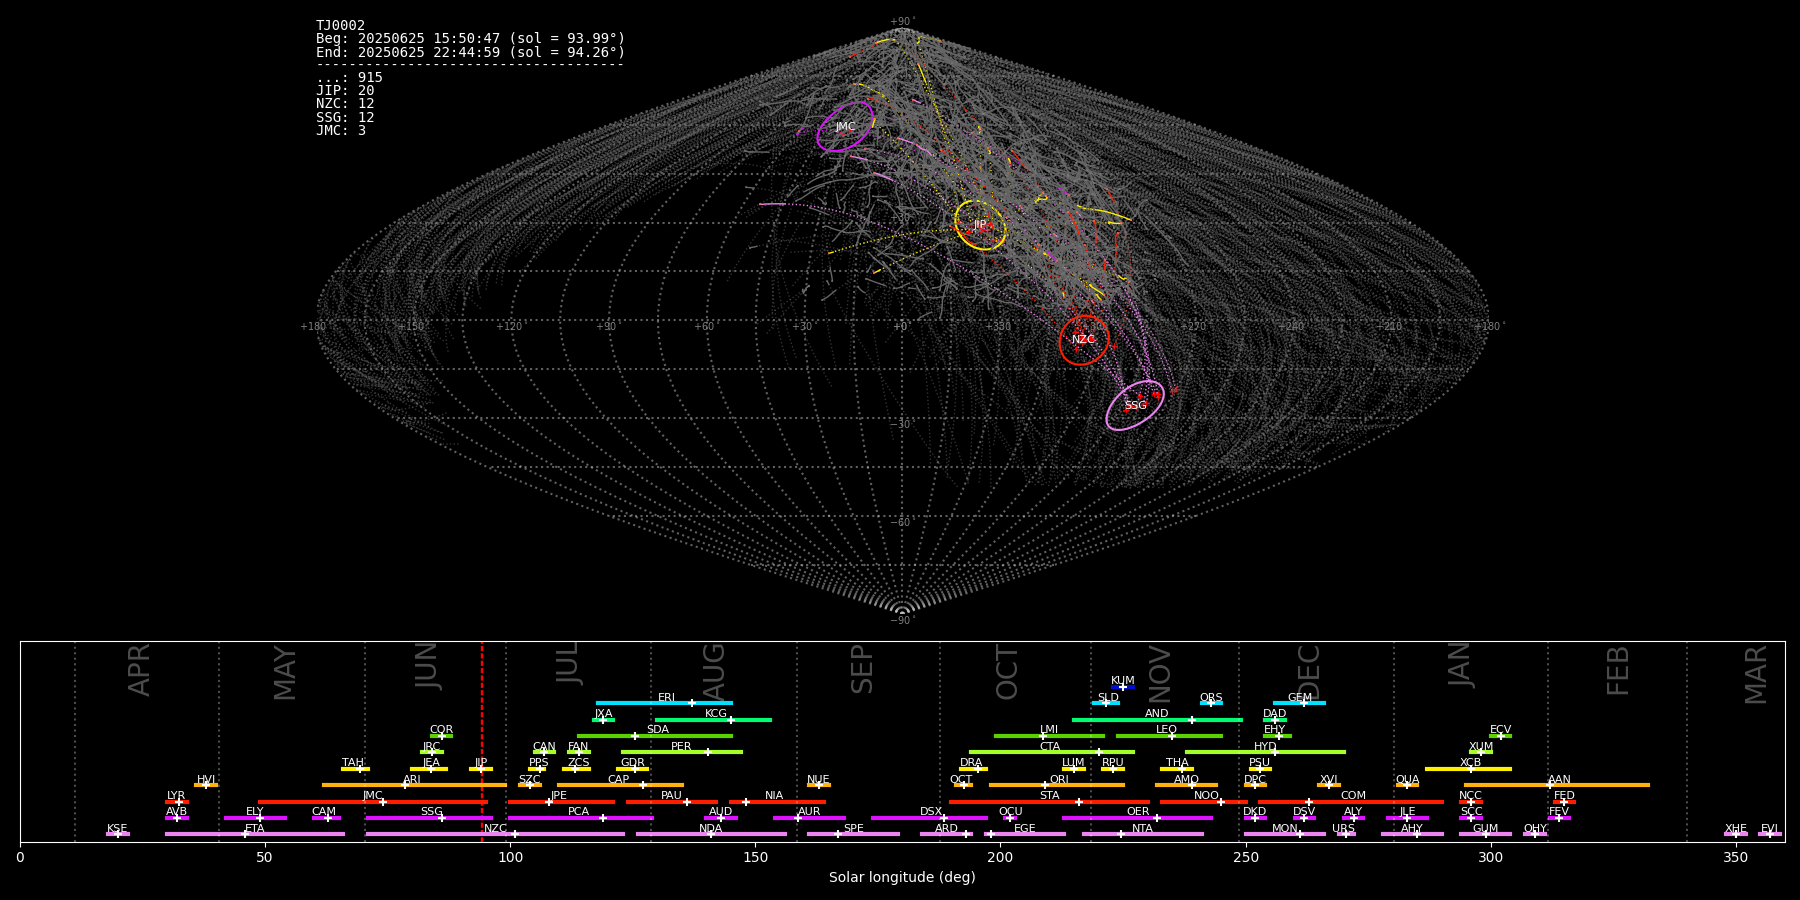Select the AND shower bar
1800x900 pixels.
[1157, 719]
